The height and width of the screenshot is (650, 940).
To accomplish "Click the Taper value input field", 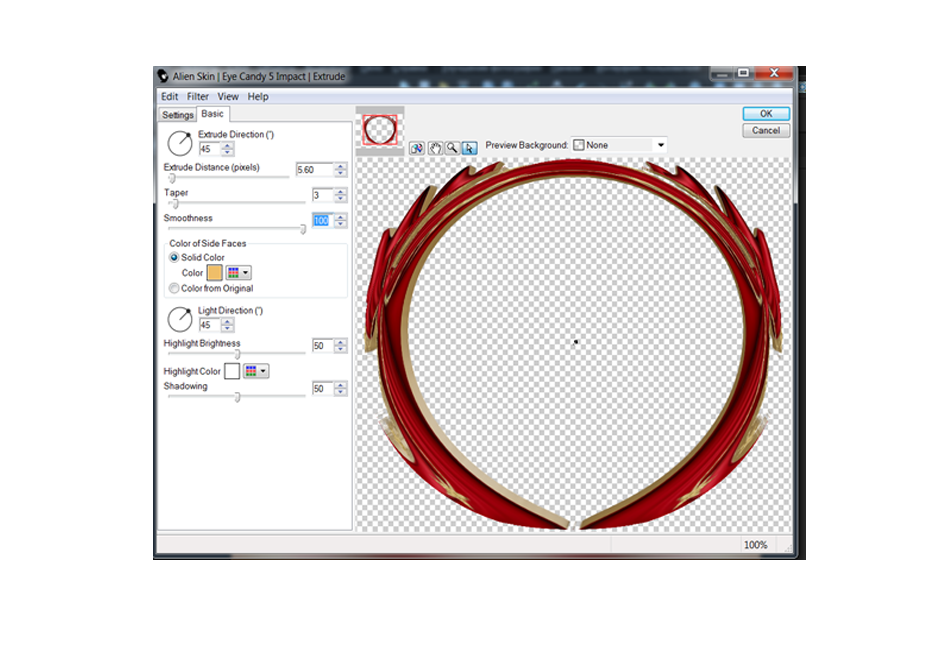I will (321, 196).
